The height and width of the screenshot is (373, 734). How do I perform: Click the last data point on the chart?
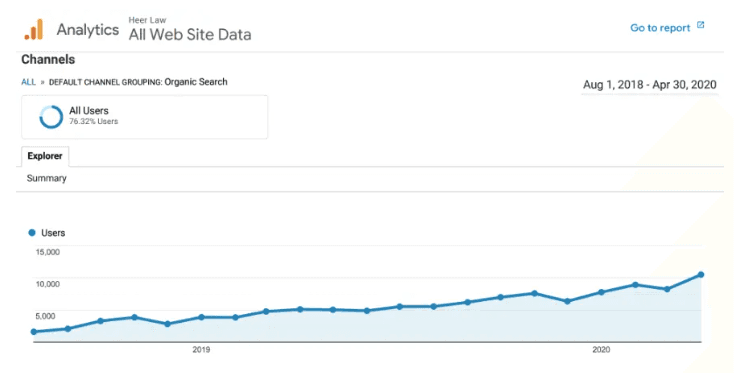701,275
